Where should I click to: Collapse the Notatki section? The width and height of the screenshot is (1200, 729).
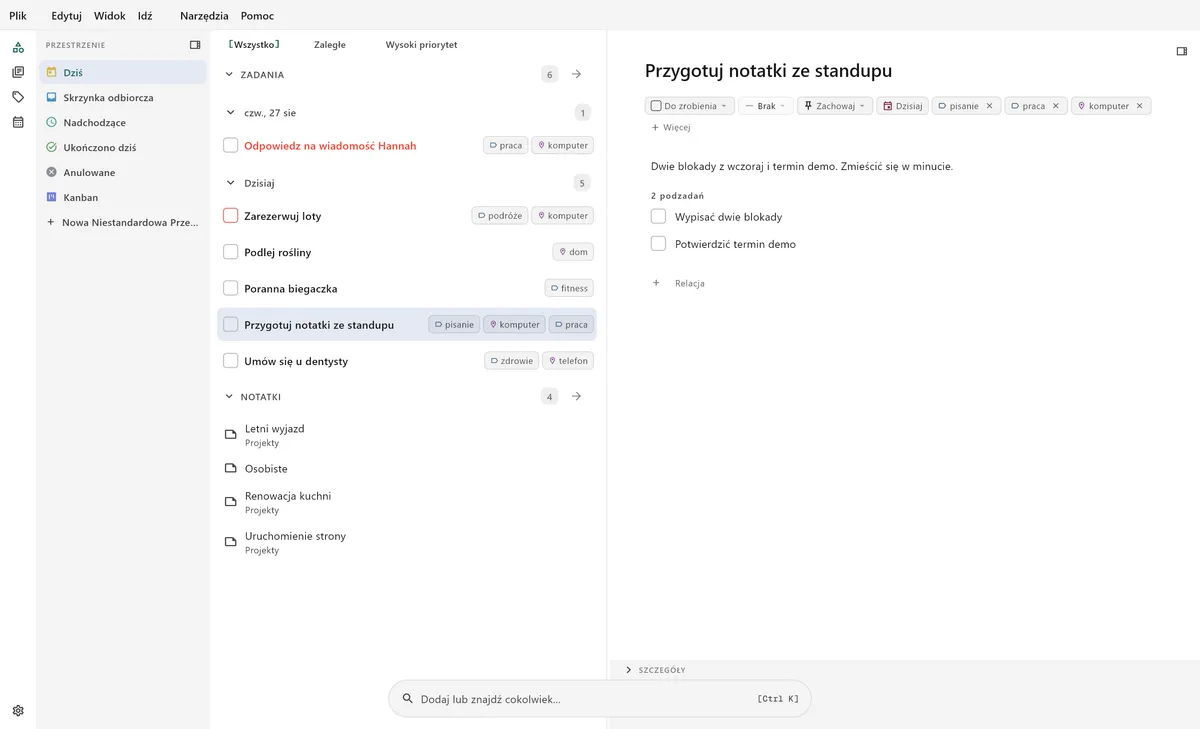click(x=229, y=397)
